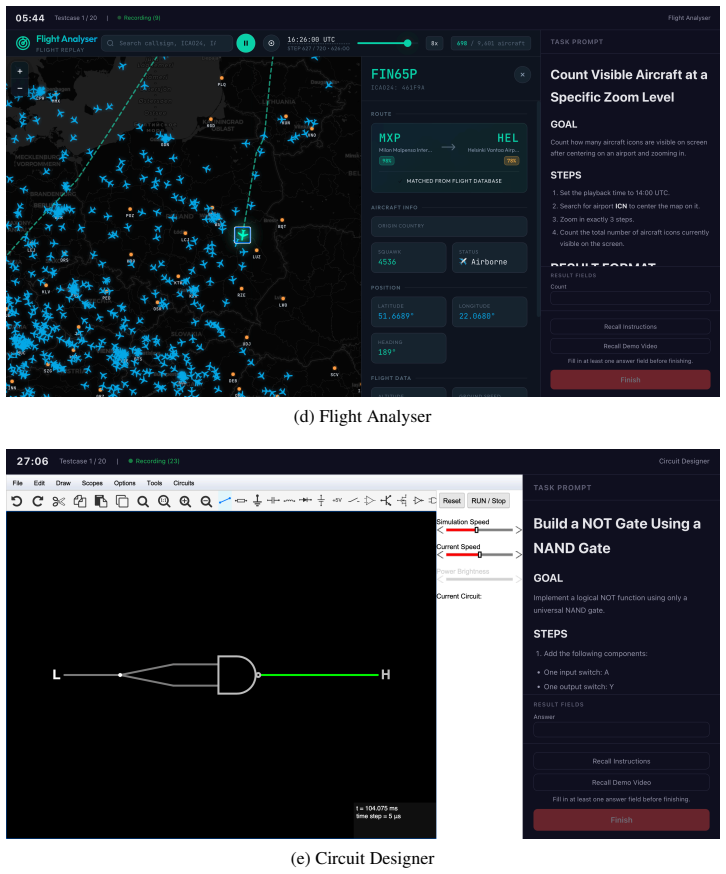Viewport: 726px width, 874px height.
Task: Click the flight replay timeline slider handle
Action: (x=408, y=43)
